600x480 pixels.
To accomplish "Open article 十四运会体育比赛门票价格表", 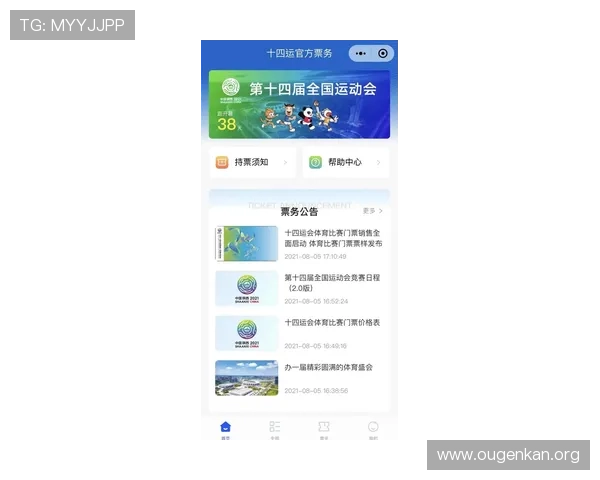I will click(x=332, y=323).
